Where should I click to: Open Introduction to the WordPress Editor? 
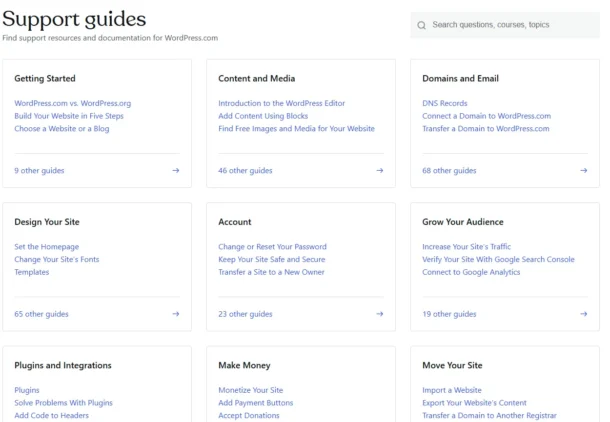[x=282, y=103]
